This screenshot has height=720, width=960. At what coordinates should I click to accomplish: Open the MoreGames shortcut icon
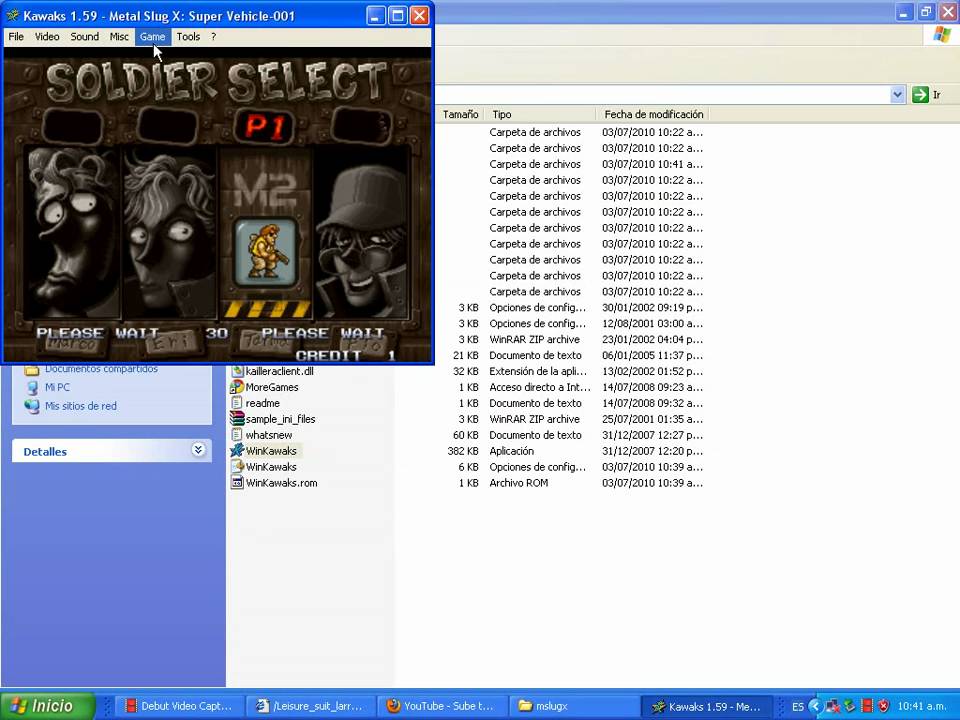[x=237, y=387]
